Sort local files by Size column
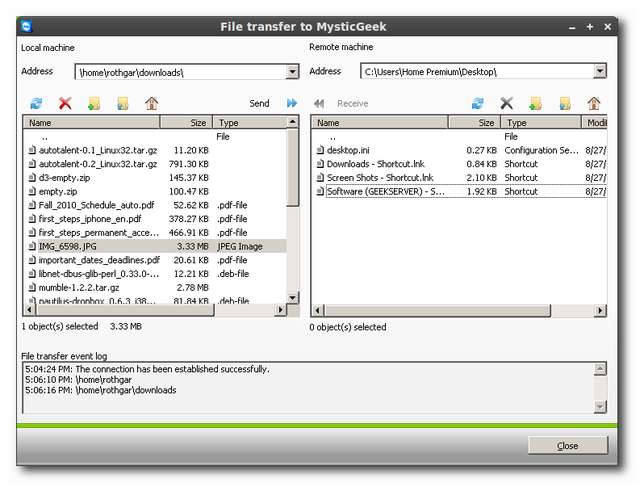640x487 pixels. [186, 122]
